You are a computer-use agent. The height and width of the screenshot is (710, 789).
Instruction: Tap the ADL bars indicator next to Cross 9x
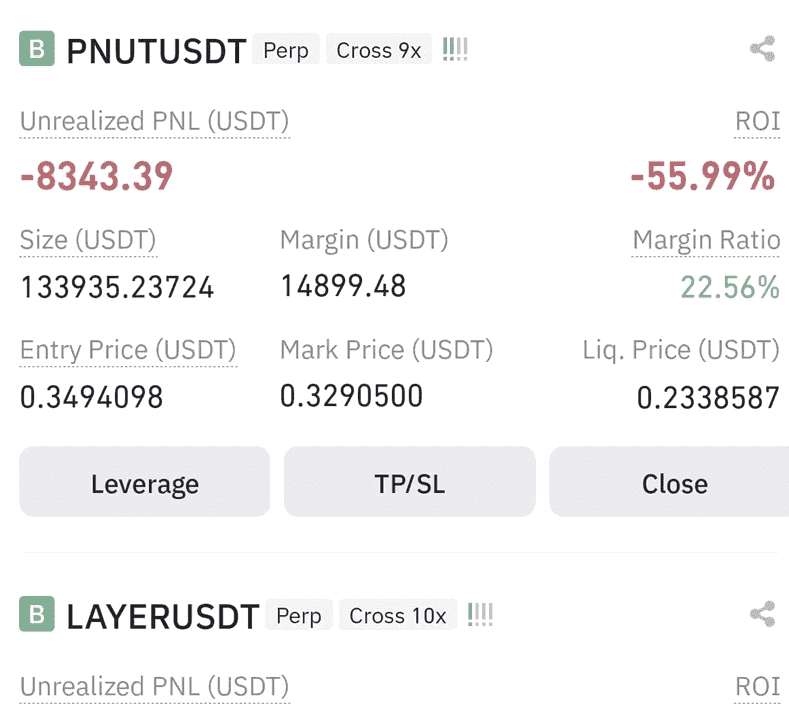455,49
